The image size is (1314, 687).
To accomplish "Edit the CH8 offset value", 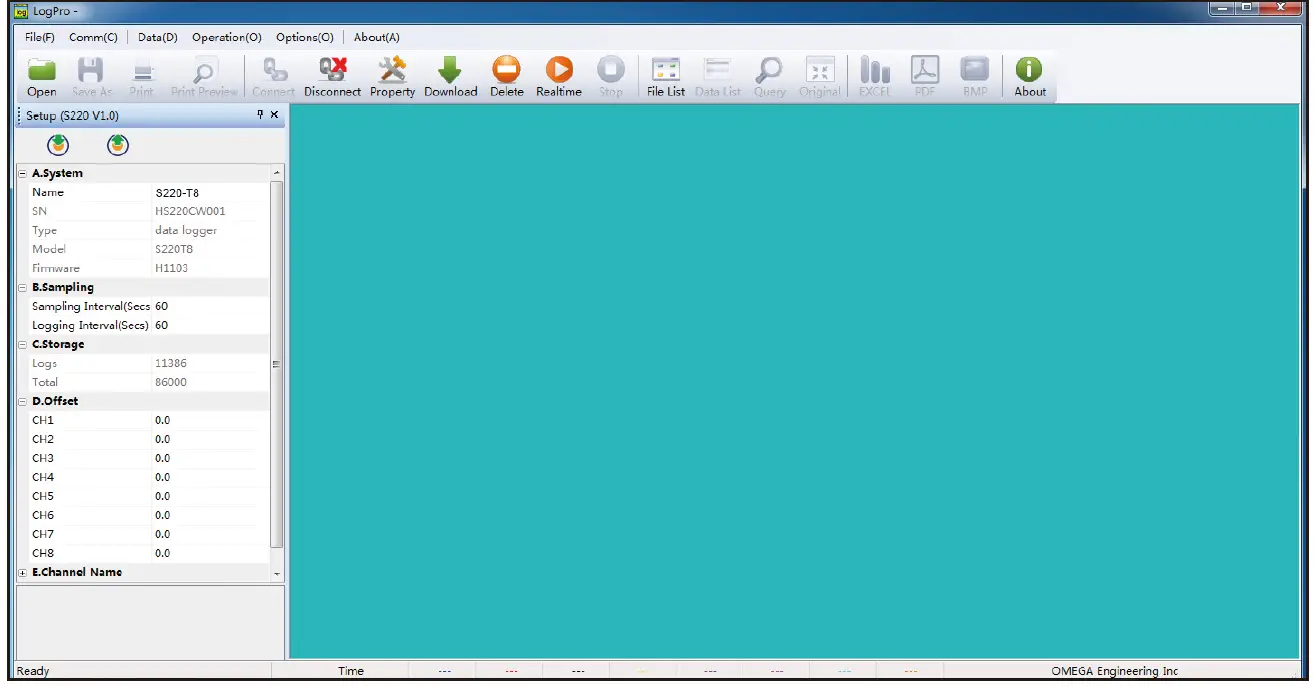I will pyautogui.click(x=210, y=554).
